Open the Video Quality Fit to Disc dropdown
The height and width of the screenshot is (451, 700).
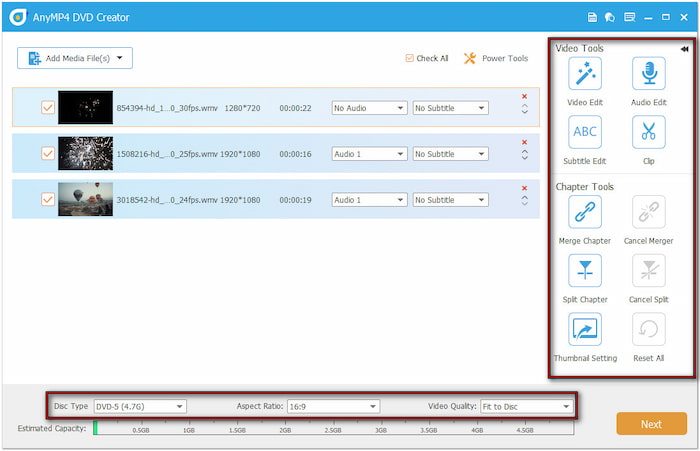coord(526,406)
